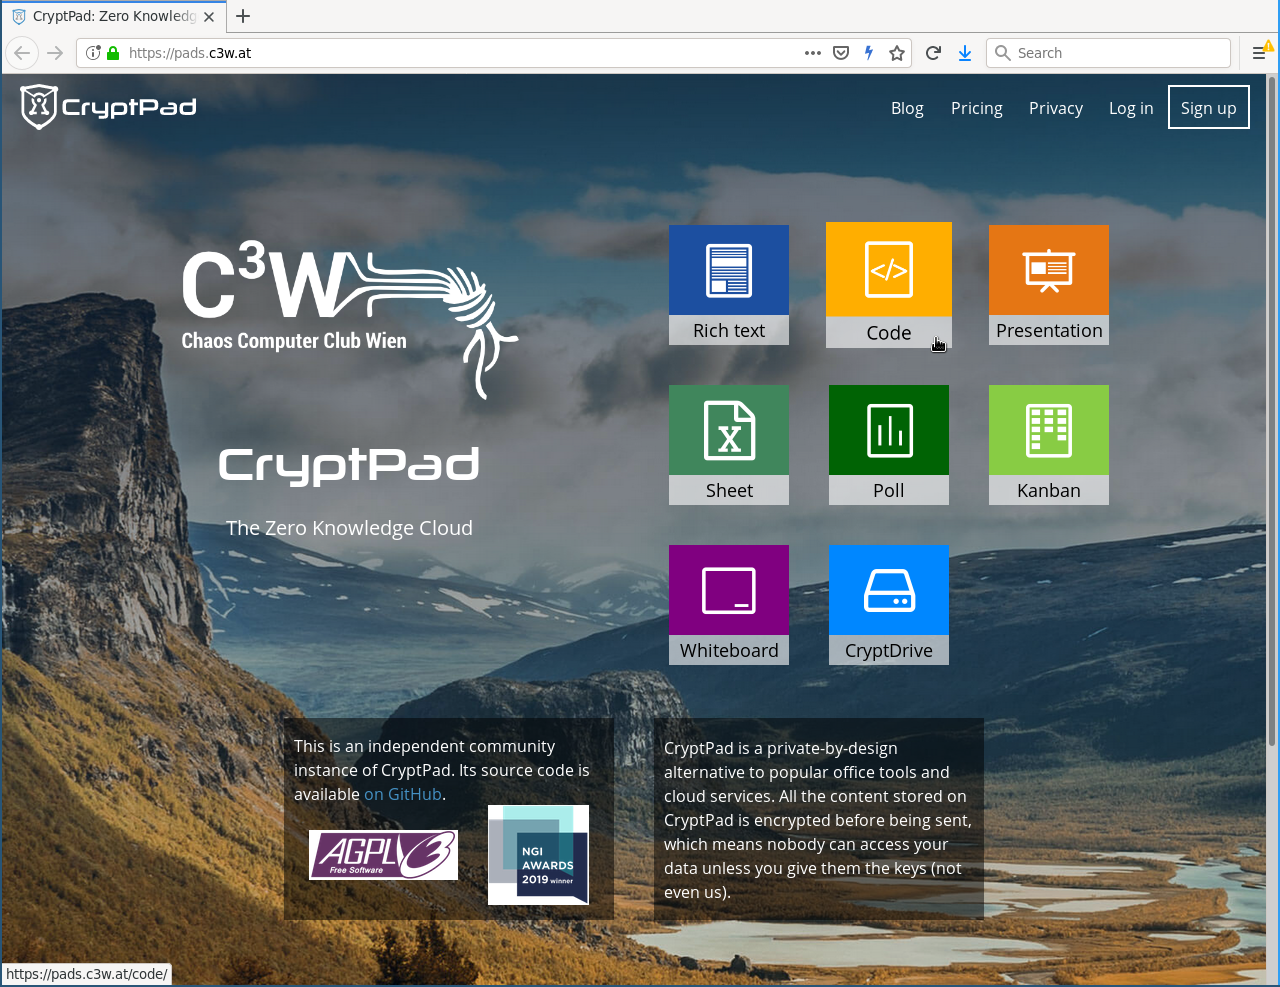The image size is (1280, 987).
Task: Select the CryptPad: Zero Knowledge tab
Action: click(x=113, y=16)
